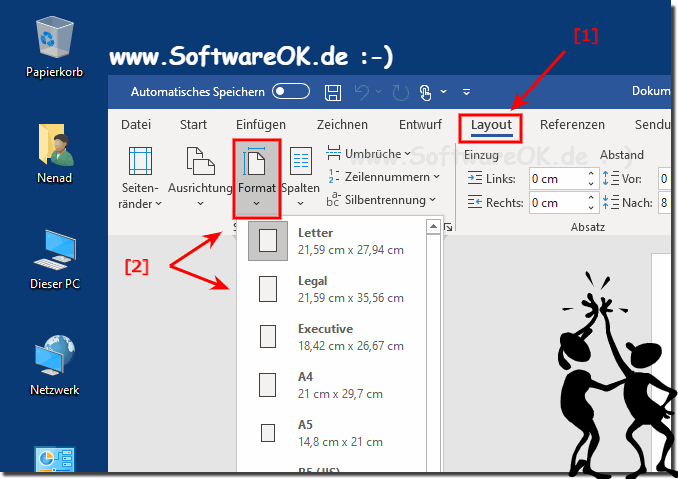Image resolution: width=678 pixels, height=479 pixels.
Task: Click the touch/mouse mode hand icon
Action: coord(425,92)
